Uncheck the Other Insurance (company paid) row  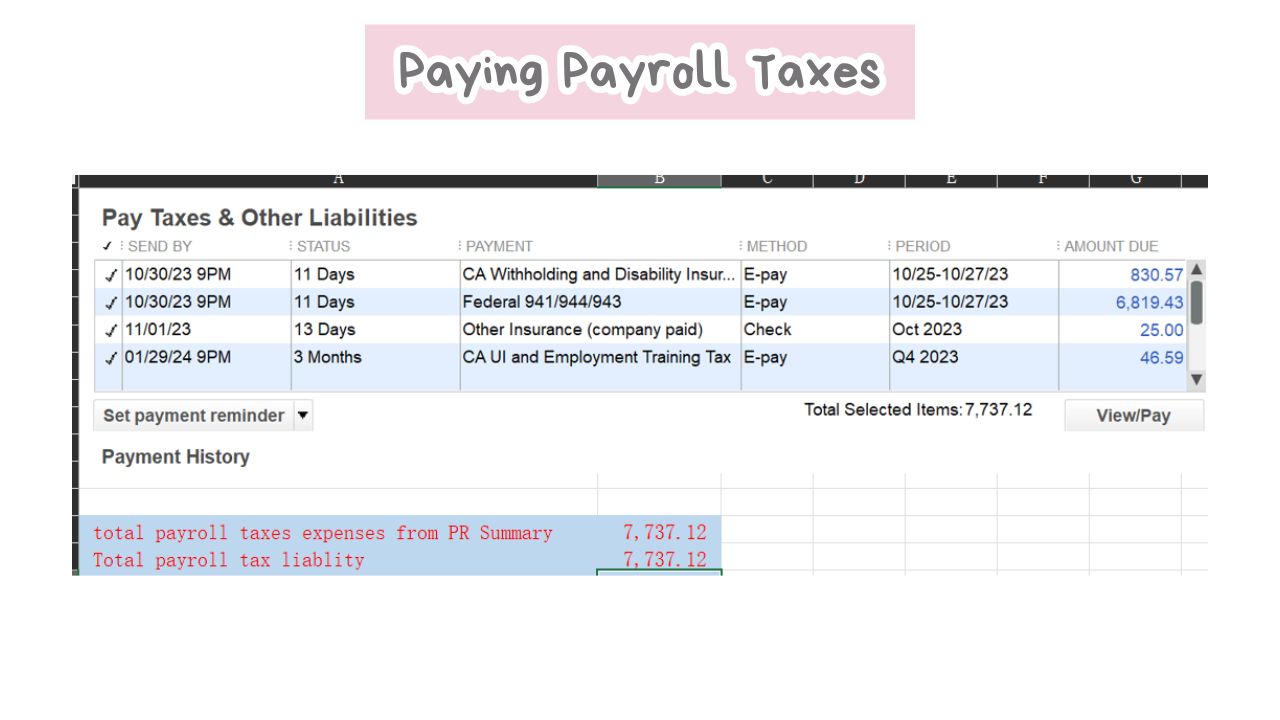tap(111, 330)
